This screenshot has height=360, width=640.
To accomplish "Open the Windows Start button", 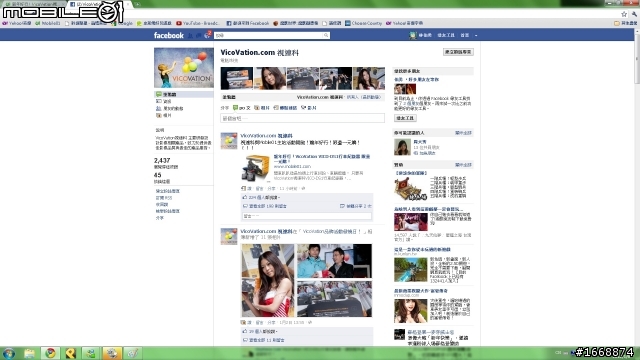I will [9, 353].
